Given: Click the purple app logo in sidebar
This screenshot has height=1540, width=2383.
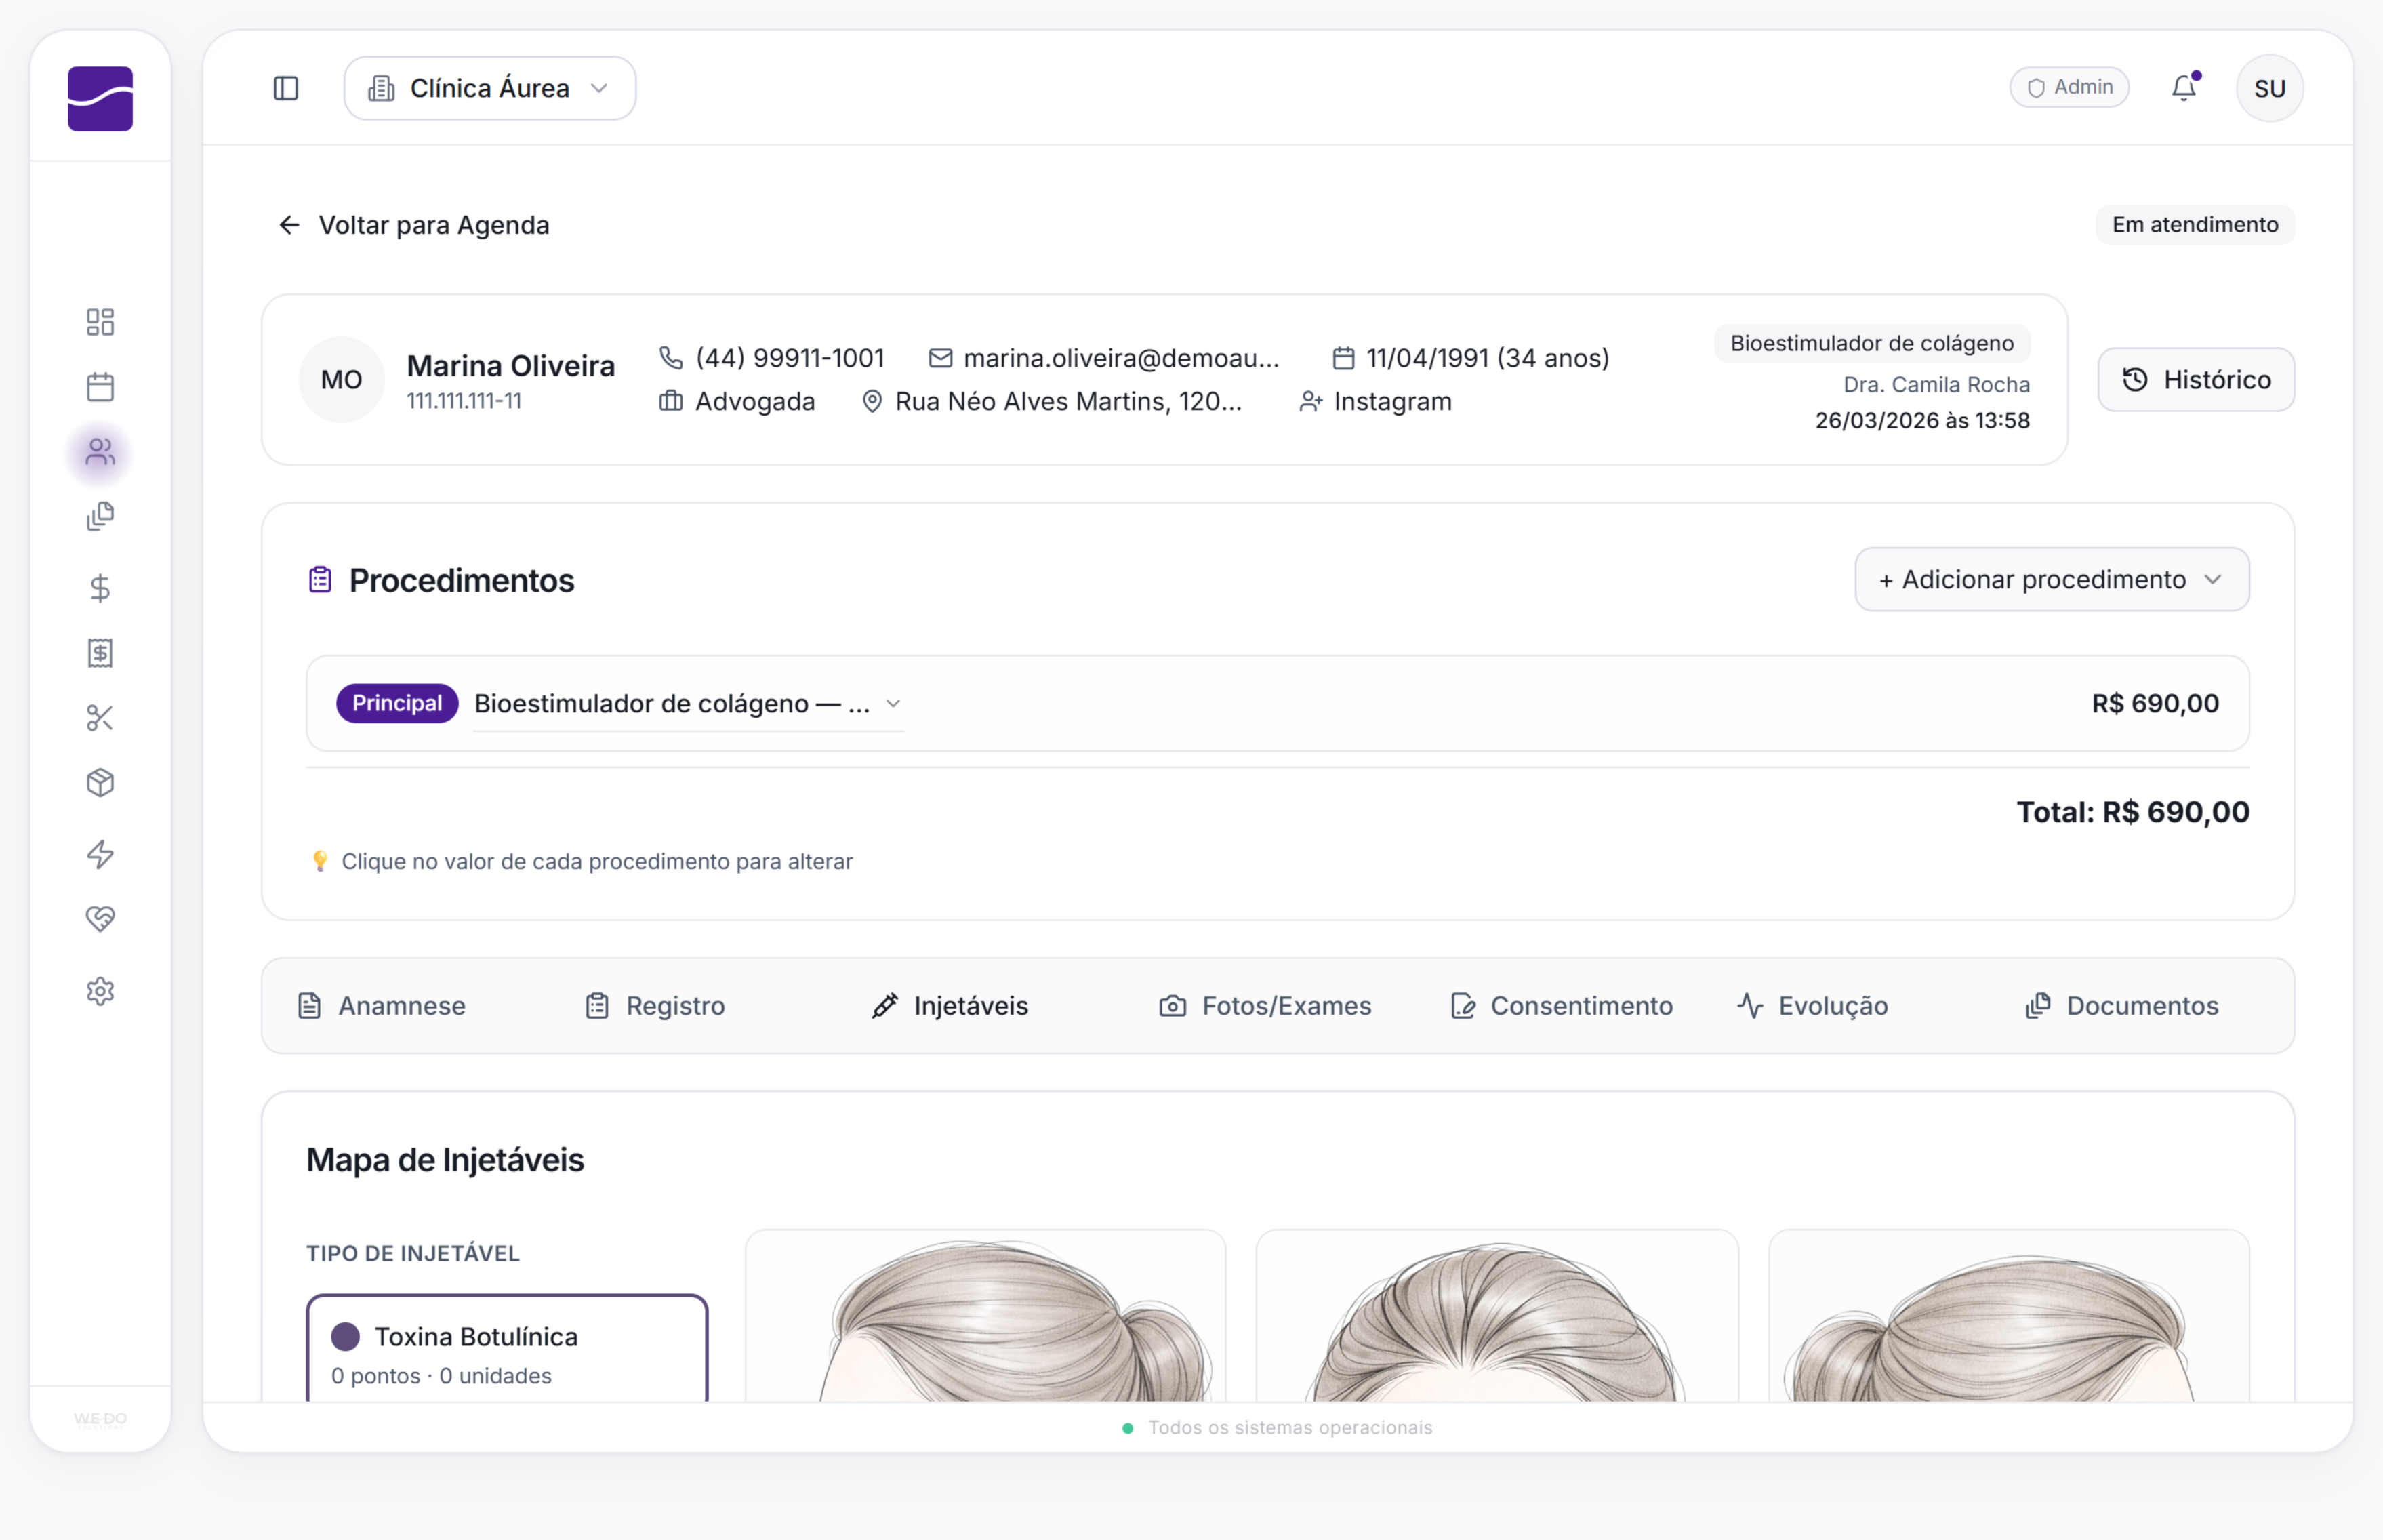Looking at the screenshot, I should [x=100, y=98].
